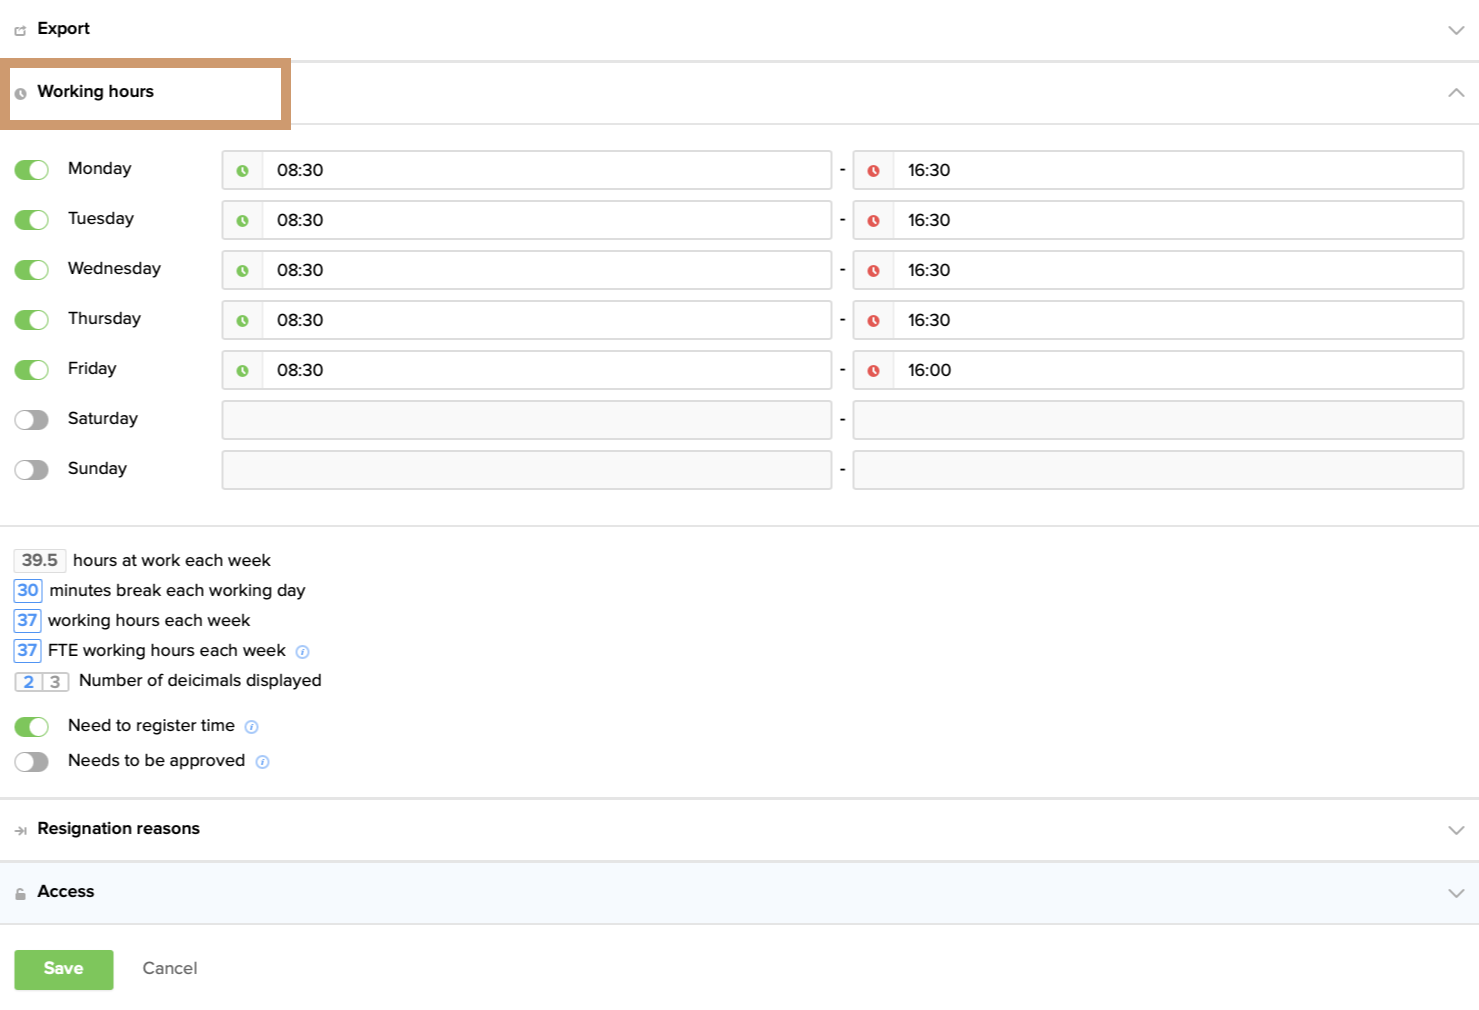Click the Thursday start time field showing 08:30
Screen dimensions: 1479x1010
coord(546,320)
